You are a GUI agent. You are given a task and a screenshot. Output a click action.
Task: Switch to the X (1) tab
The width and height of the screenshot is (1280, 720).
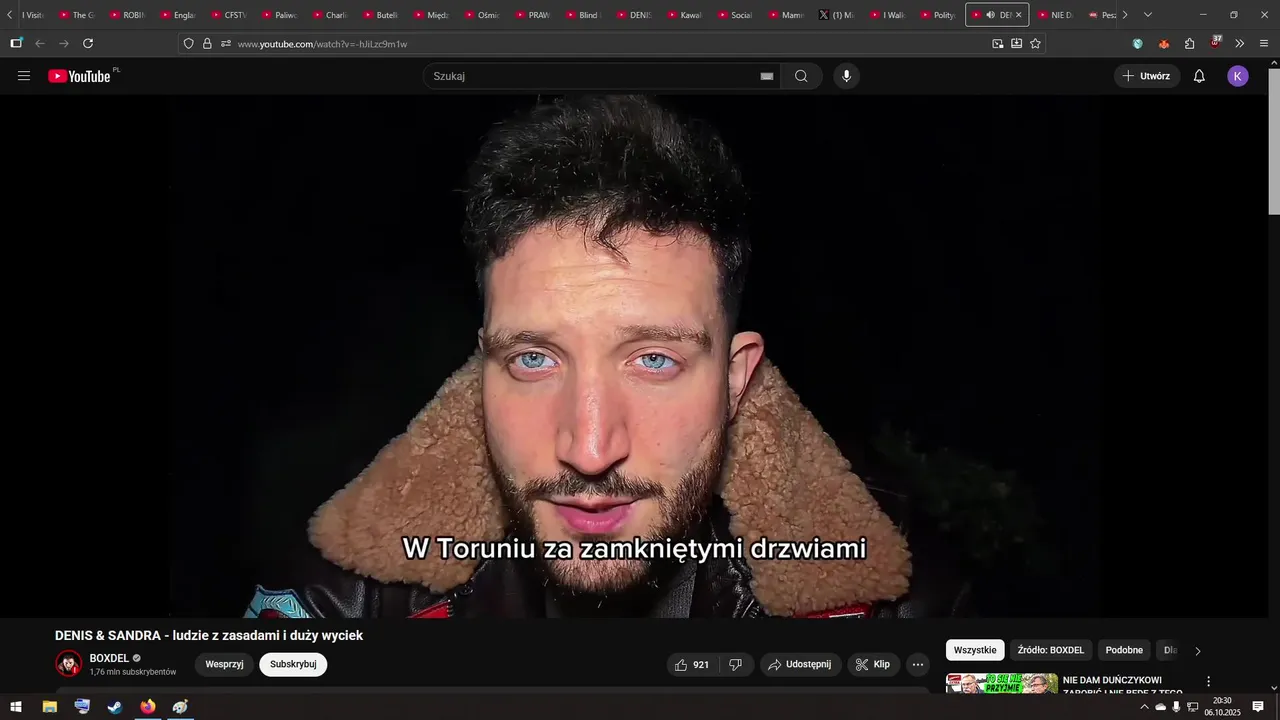pyautogui.click(x=837, y=15)
